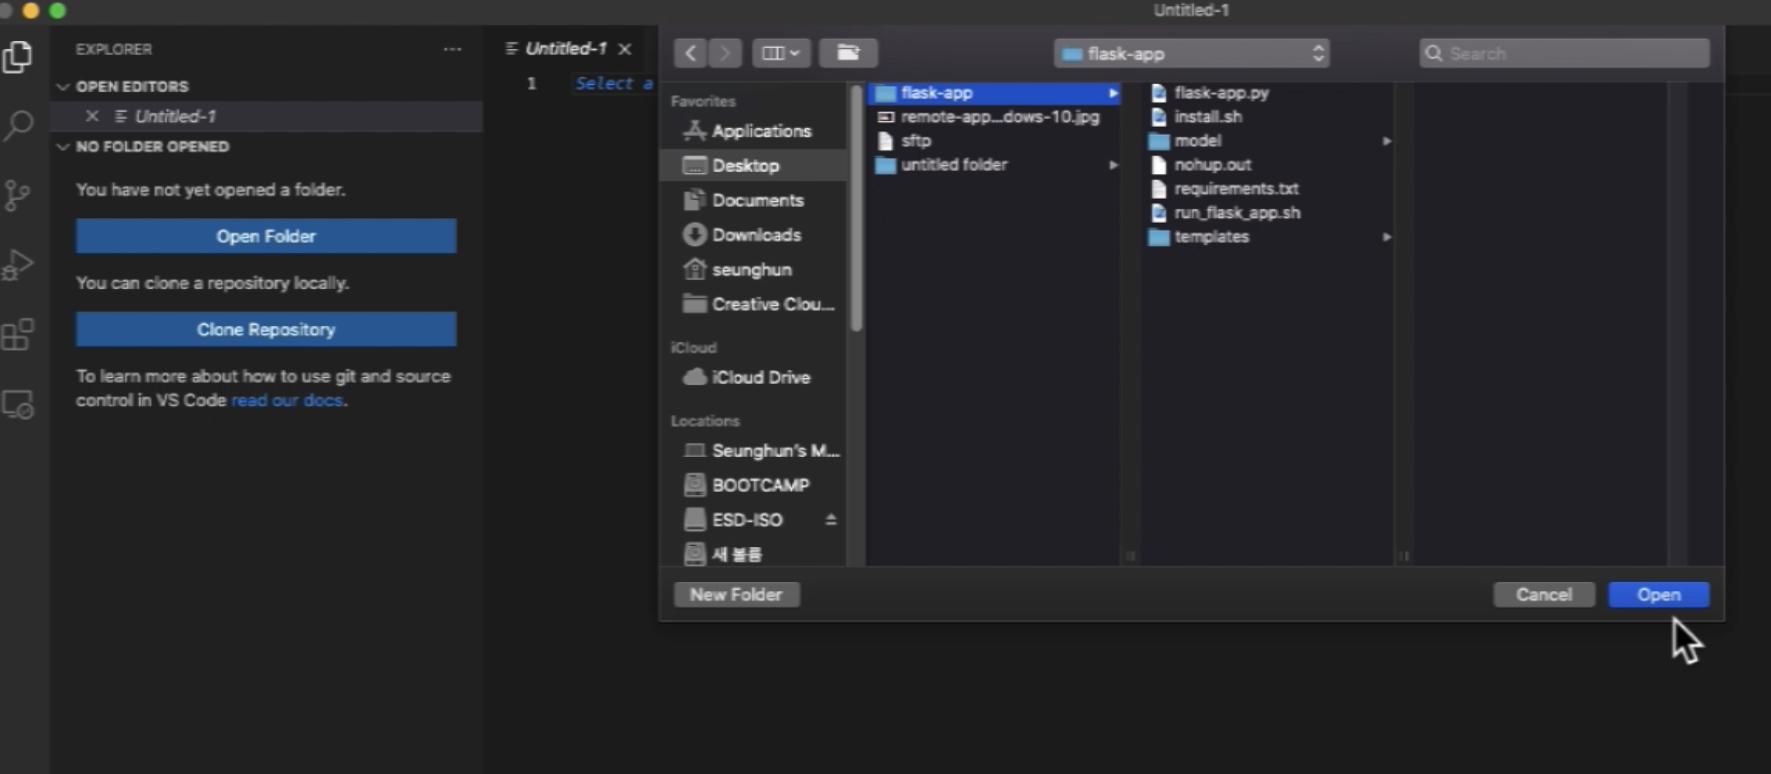Screen dimensions: 1771x774
Task: Go forward in the file dialog
Action: tap(725, 53)
